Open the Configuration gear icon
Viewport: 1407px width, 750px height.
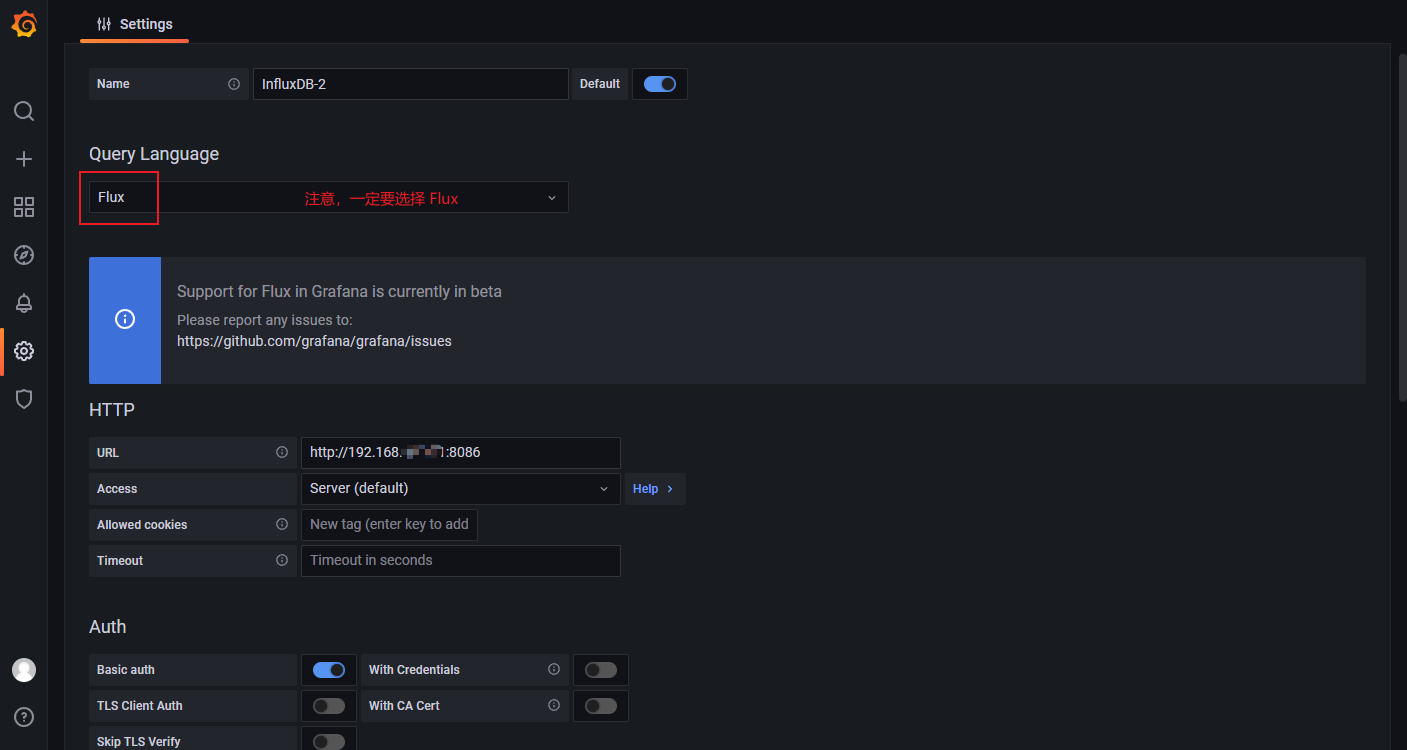point(24,351)
